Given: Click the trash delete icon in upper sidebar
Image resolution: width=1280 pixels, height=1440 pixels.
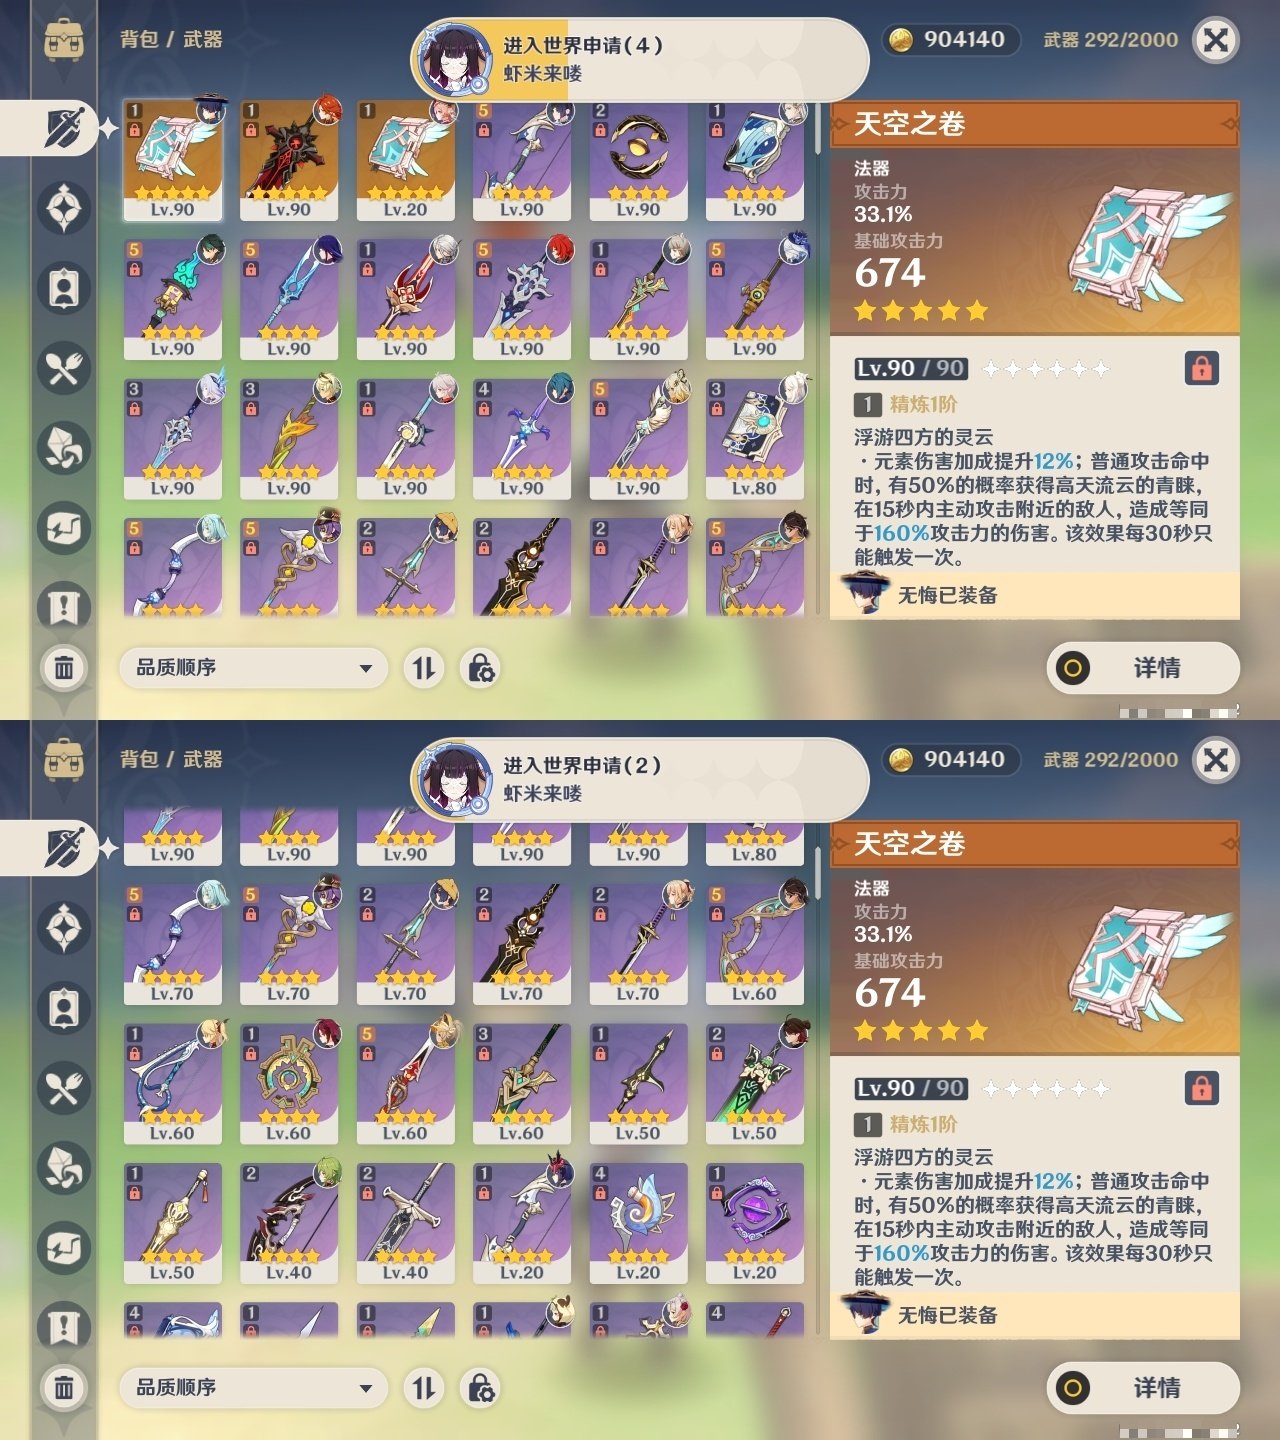Looking at the screenshot, I should (64, 667).
